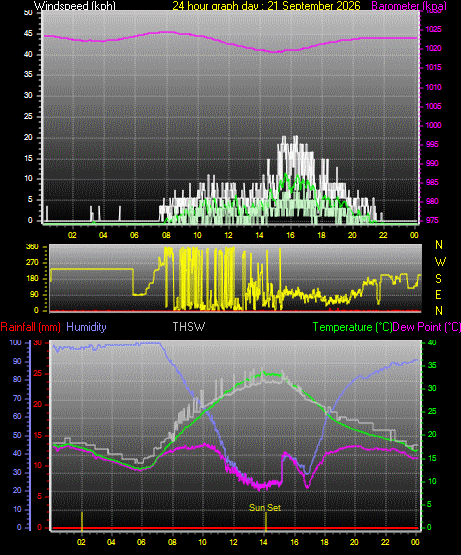
Task: Click the Dew Point (°C) legend label
Action: tap(427, 327)
